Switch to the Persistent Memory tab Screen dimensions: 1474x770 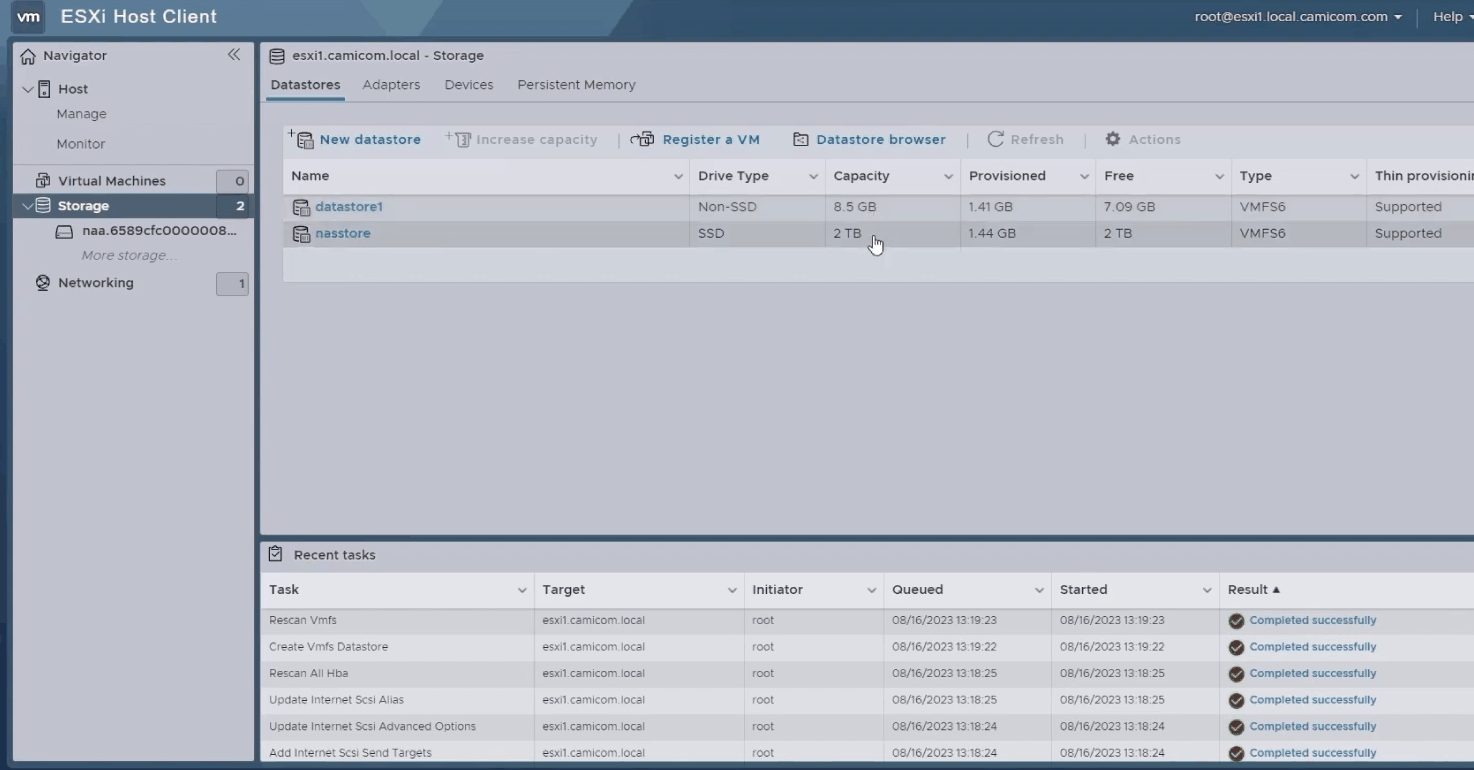coord(576,85)
